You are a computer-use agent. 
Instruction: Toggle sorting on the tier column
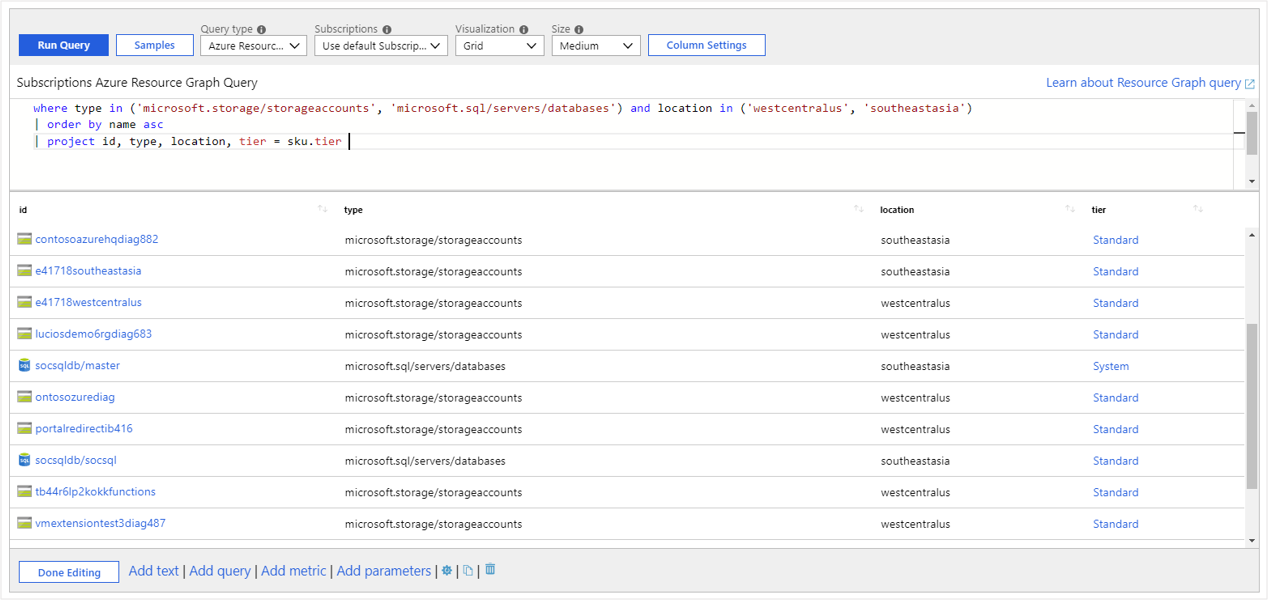coord(1198,208)
